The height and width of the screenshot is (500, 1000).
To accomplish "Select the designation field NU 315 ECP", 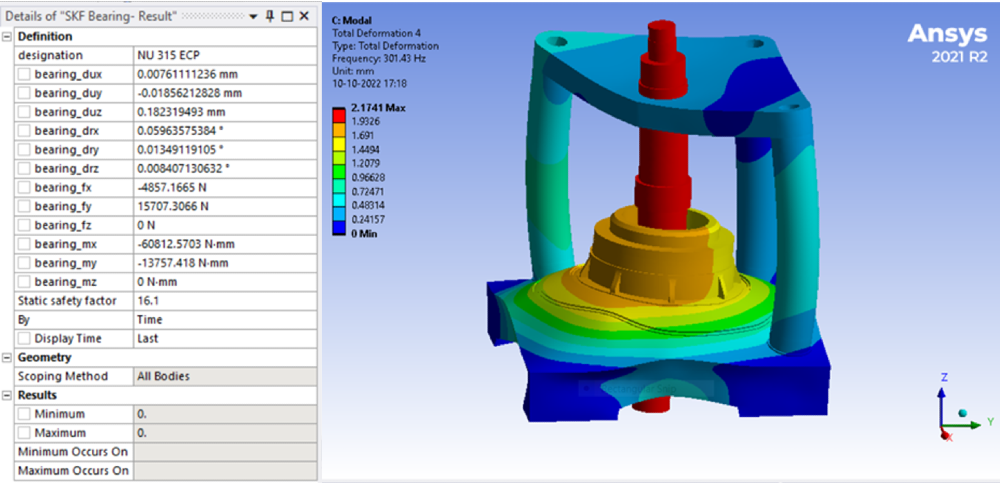I will point(224,55).
